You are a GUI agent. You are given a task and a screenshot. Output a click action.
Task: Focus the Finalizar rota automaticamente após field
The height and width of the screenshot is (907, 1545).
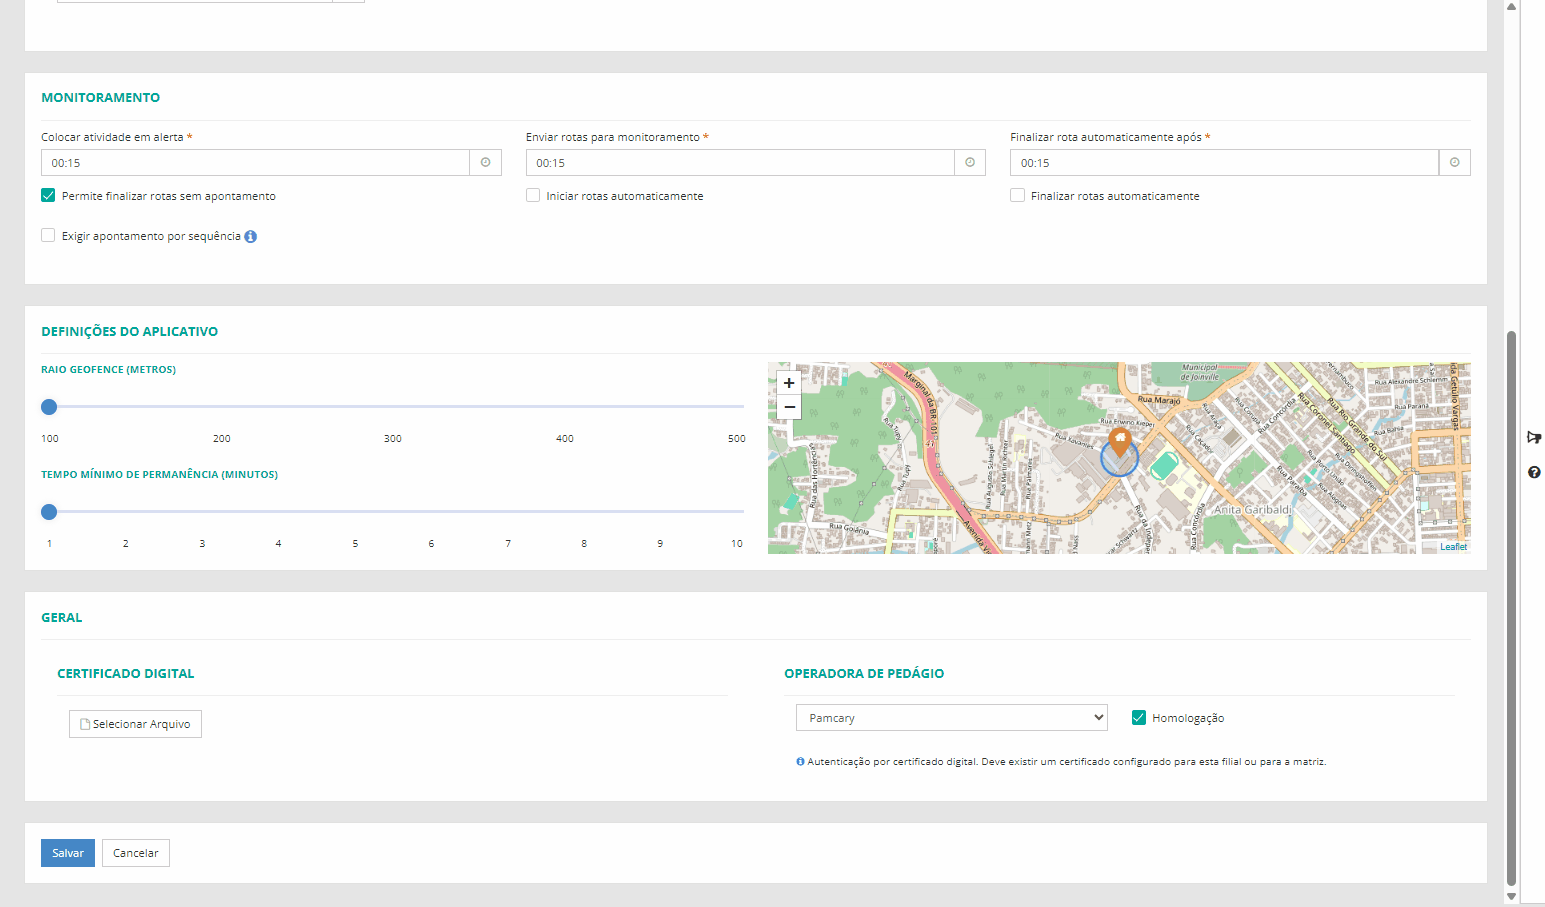[x=1224, y=163]
